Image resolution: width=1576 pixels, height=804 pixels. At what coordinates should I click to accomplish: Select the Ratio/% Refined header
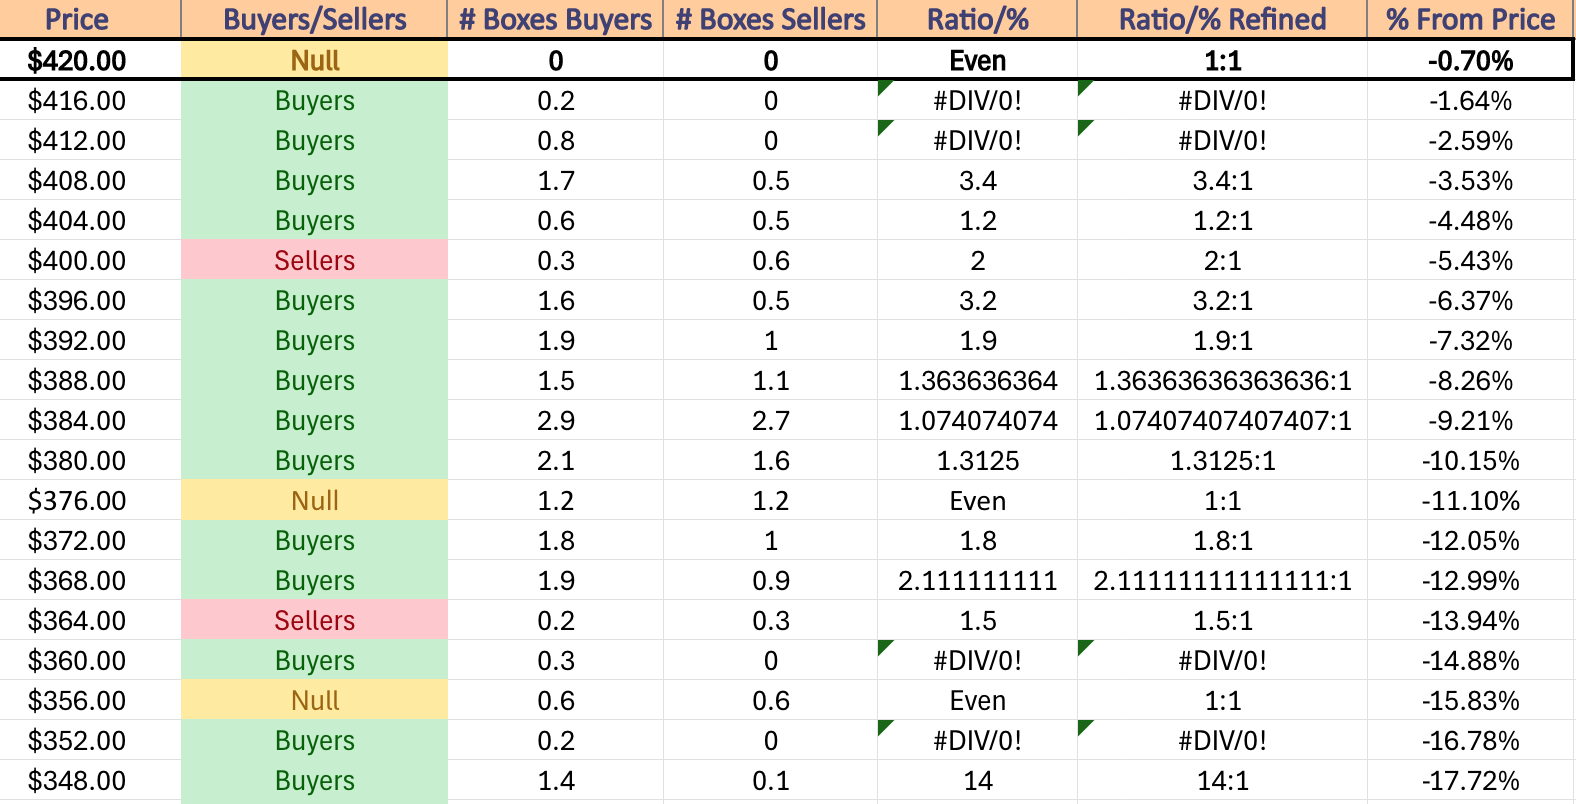coord(1222,19)
